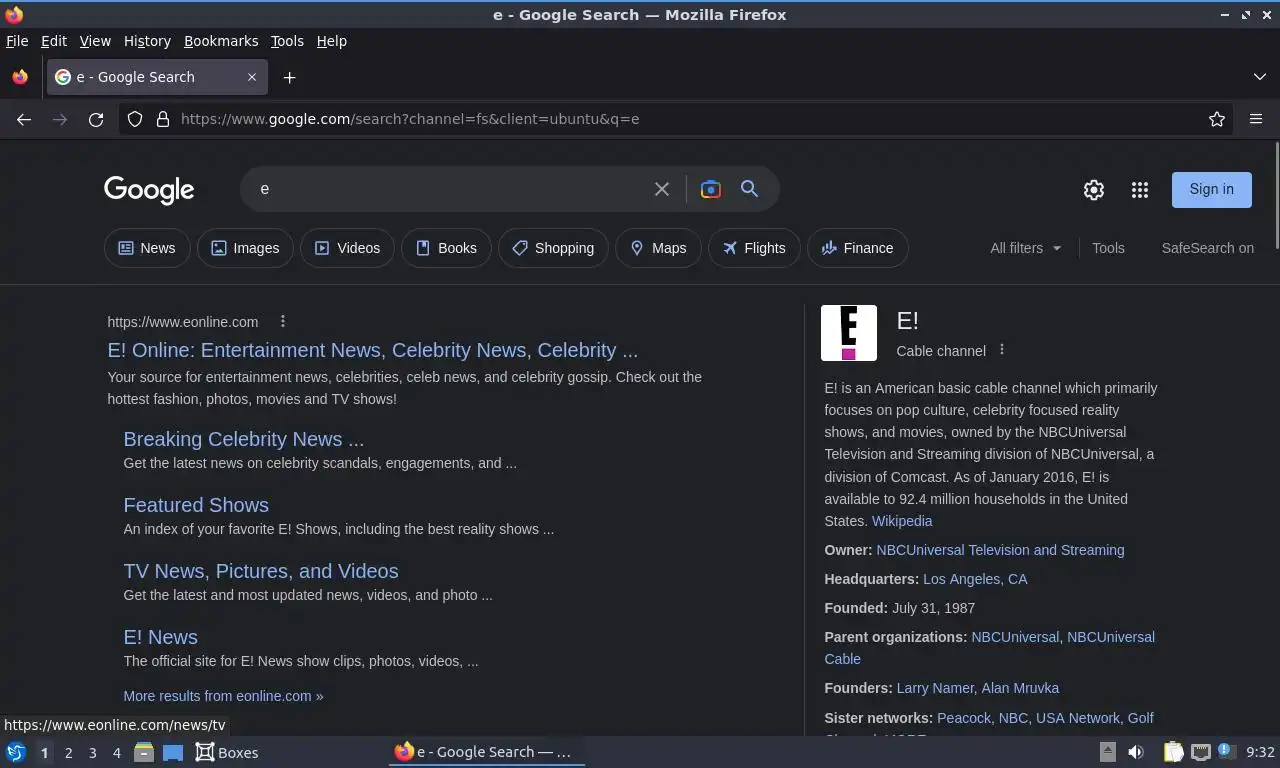
Task: Open the Wikipedia link in knowledge panel
Action: [902, 521]
